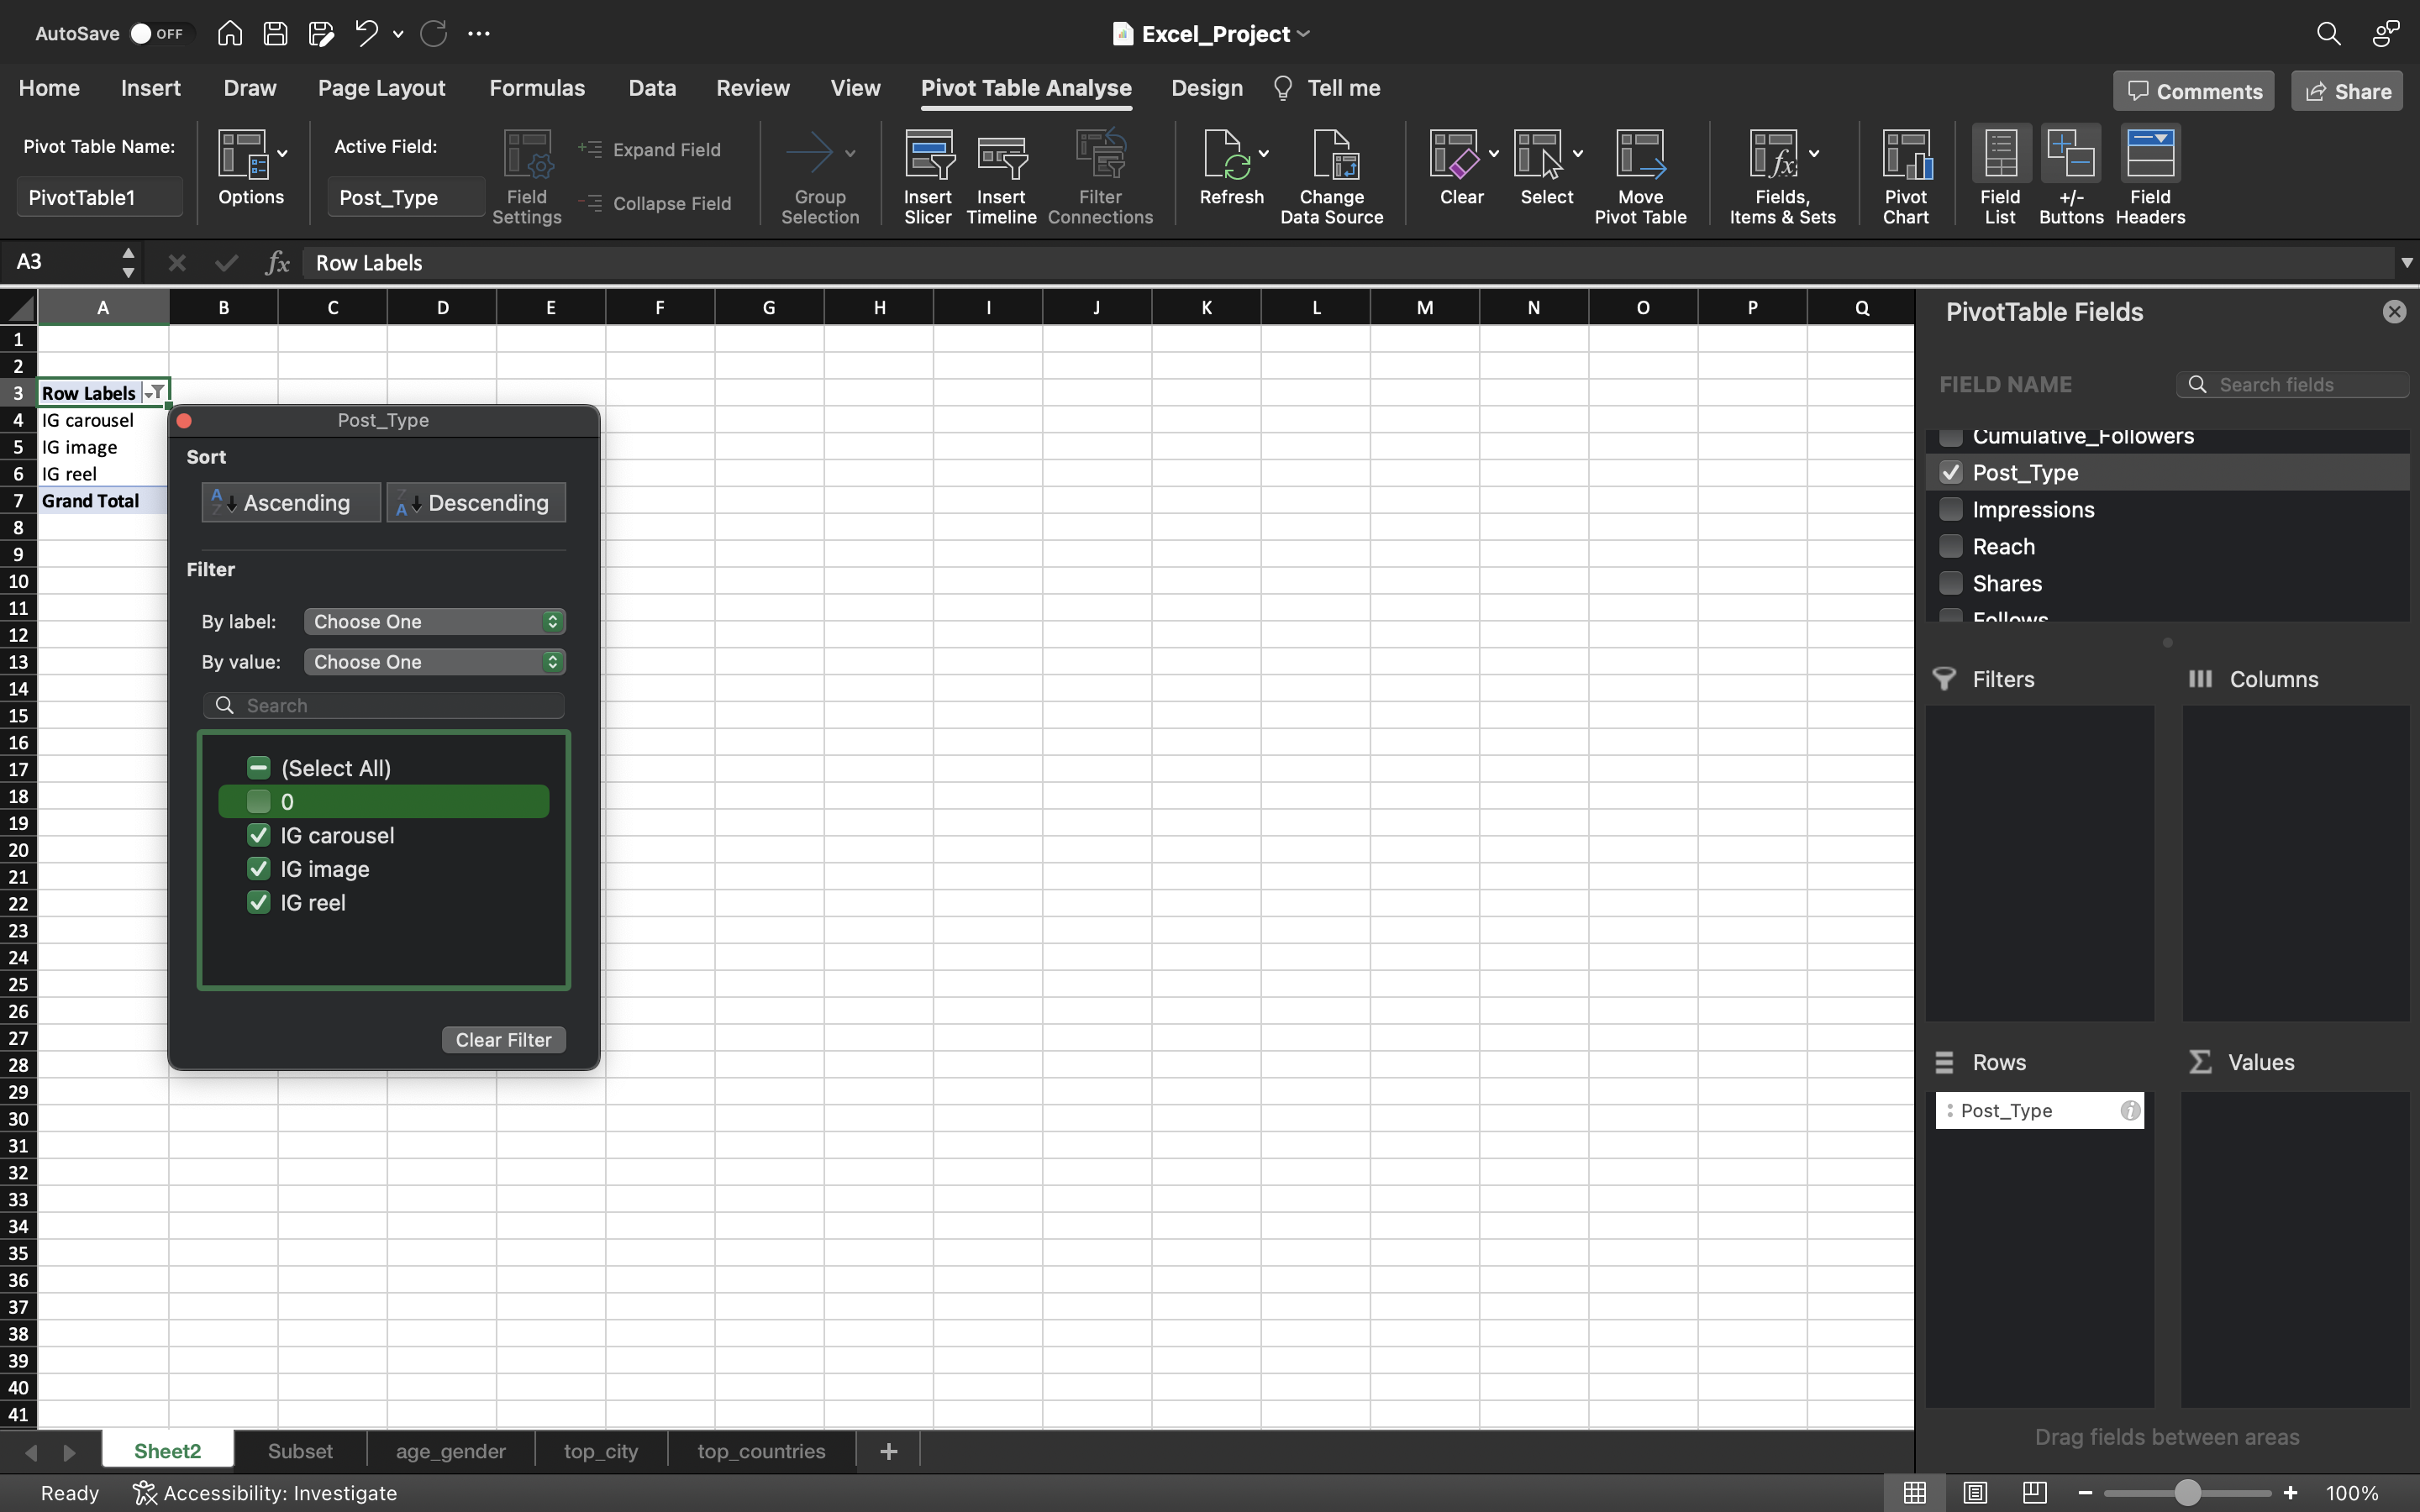Click the zoom out minus button
Viewport: 2420px width, 1512px height.
click(x=2085, y=1492)
